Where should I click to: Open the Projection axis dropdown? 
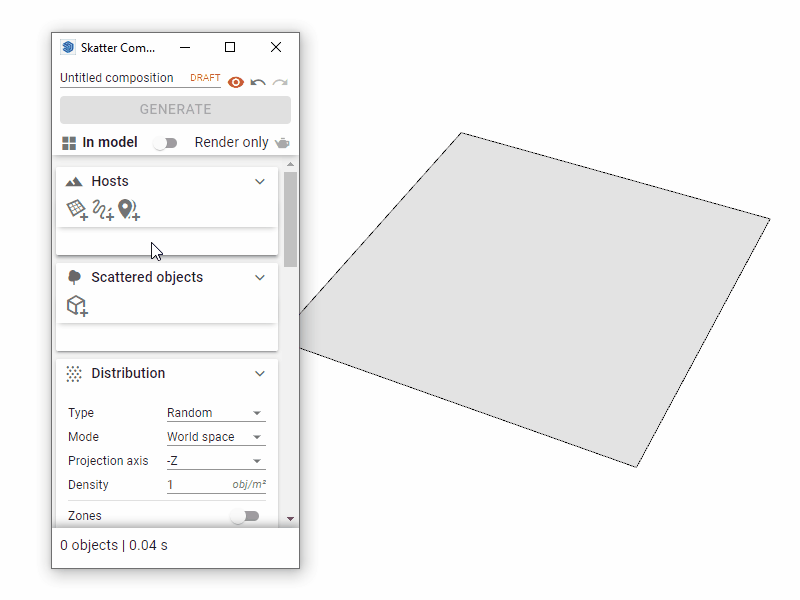pyautogui.click(x=215, y=460)
